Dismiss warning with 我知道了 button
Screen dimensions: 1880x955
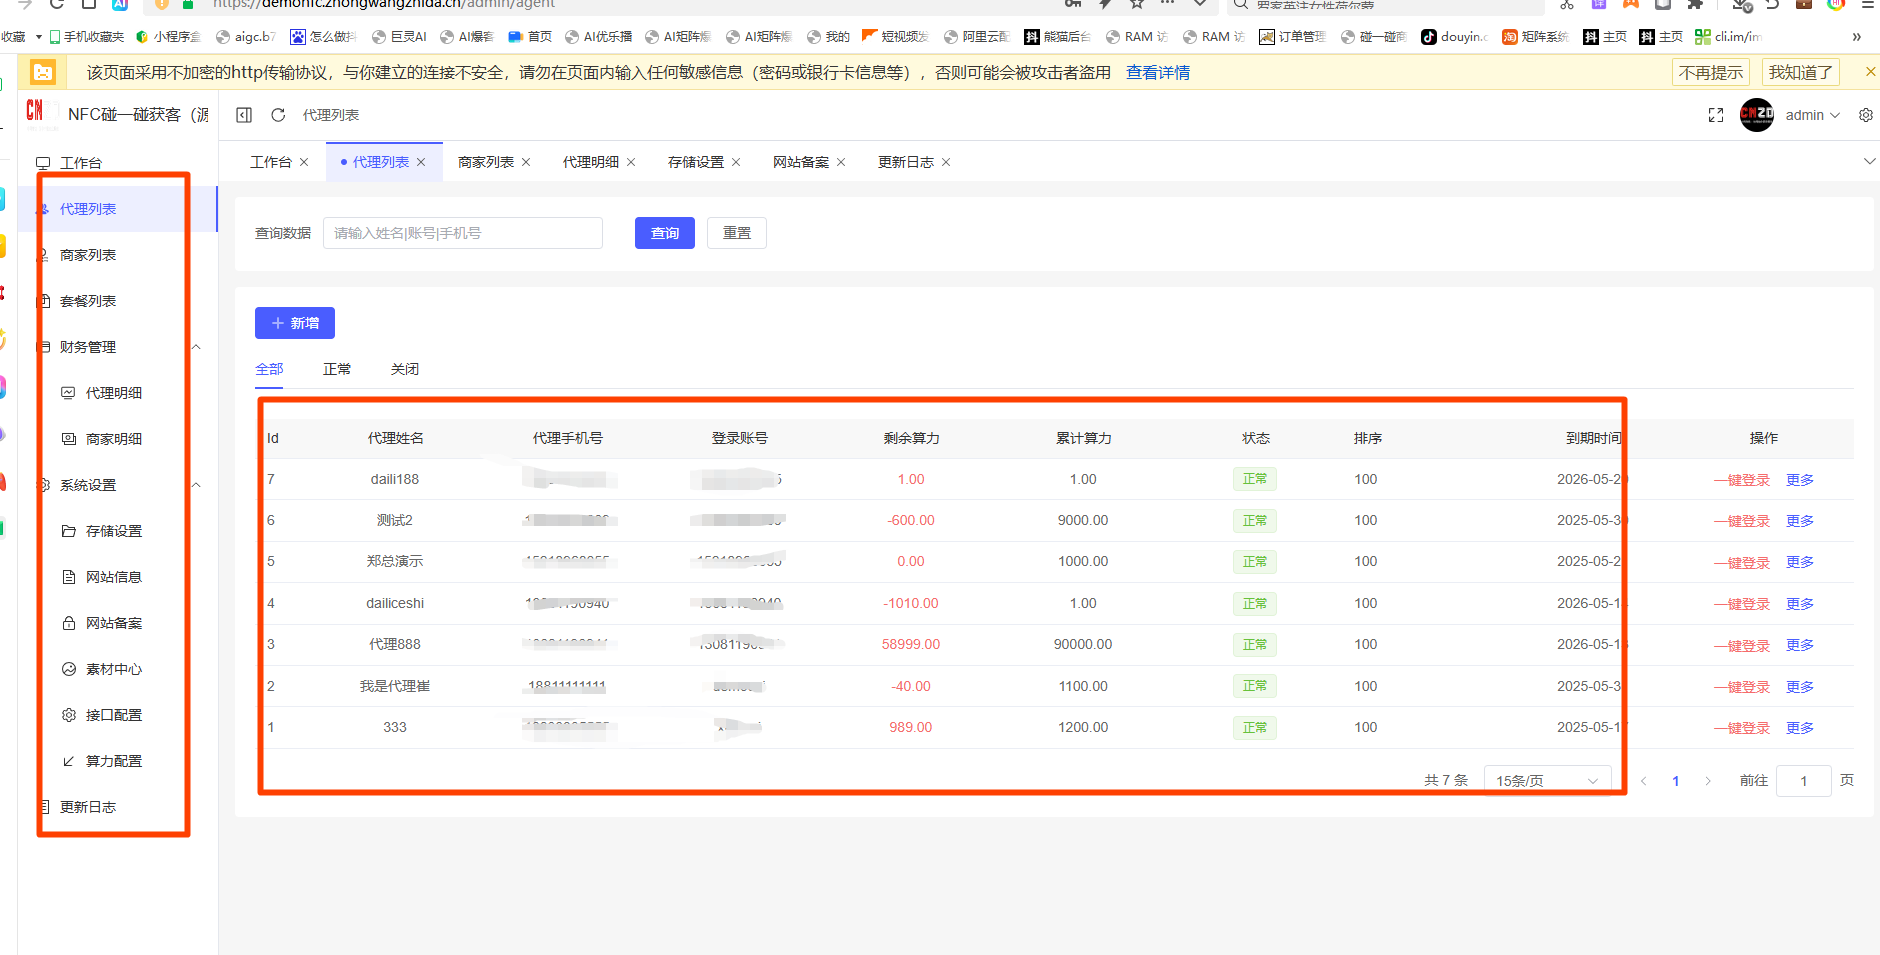[x=1800, y=72]
